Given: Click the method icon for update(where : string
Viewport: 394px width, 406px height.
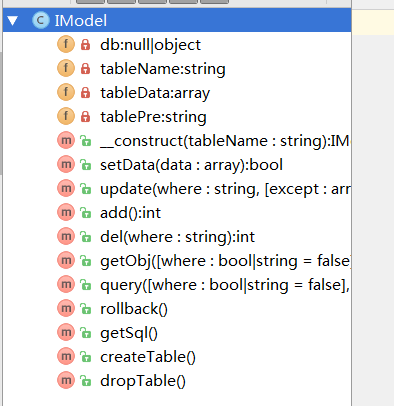Looking at the screenshot, I should [66, 188].
